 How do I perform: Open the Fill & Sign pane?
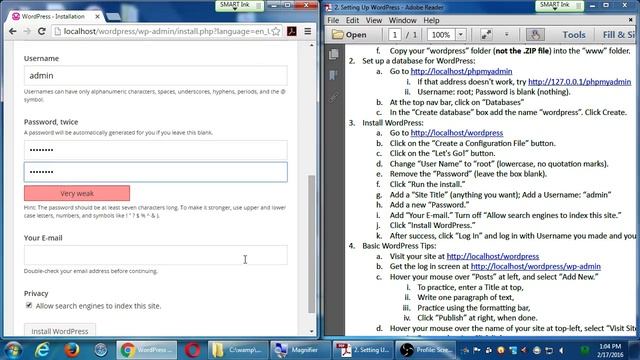618,35
